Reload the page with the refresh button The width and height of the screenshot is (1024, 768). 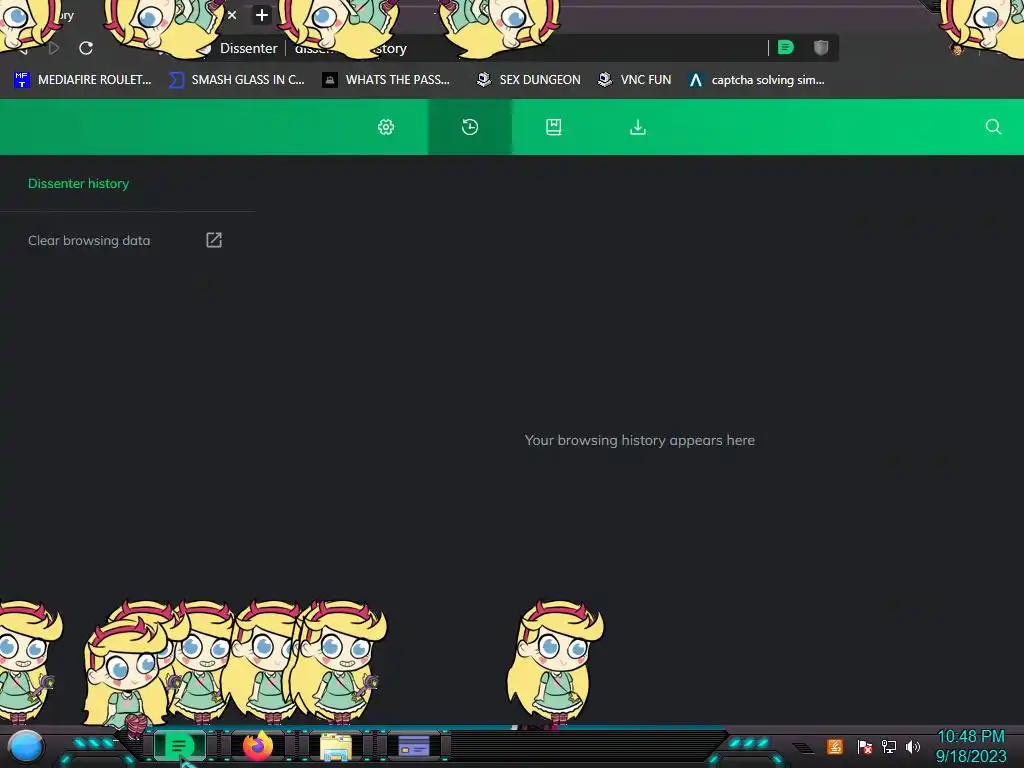tap(86, 48)
